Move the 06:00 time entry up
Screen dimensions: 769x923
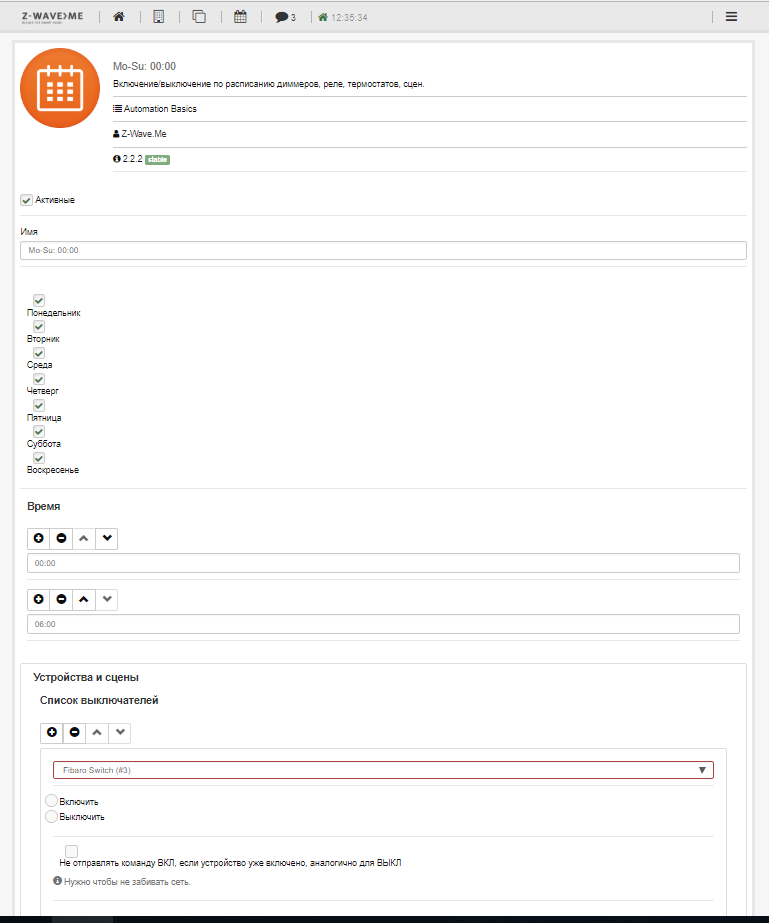pyautogui.click(x=84, y=599)
